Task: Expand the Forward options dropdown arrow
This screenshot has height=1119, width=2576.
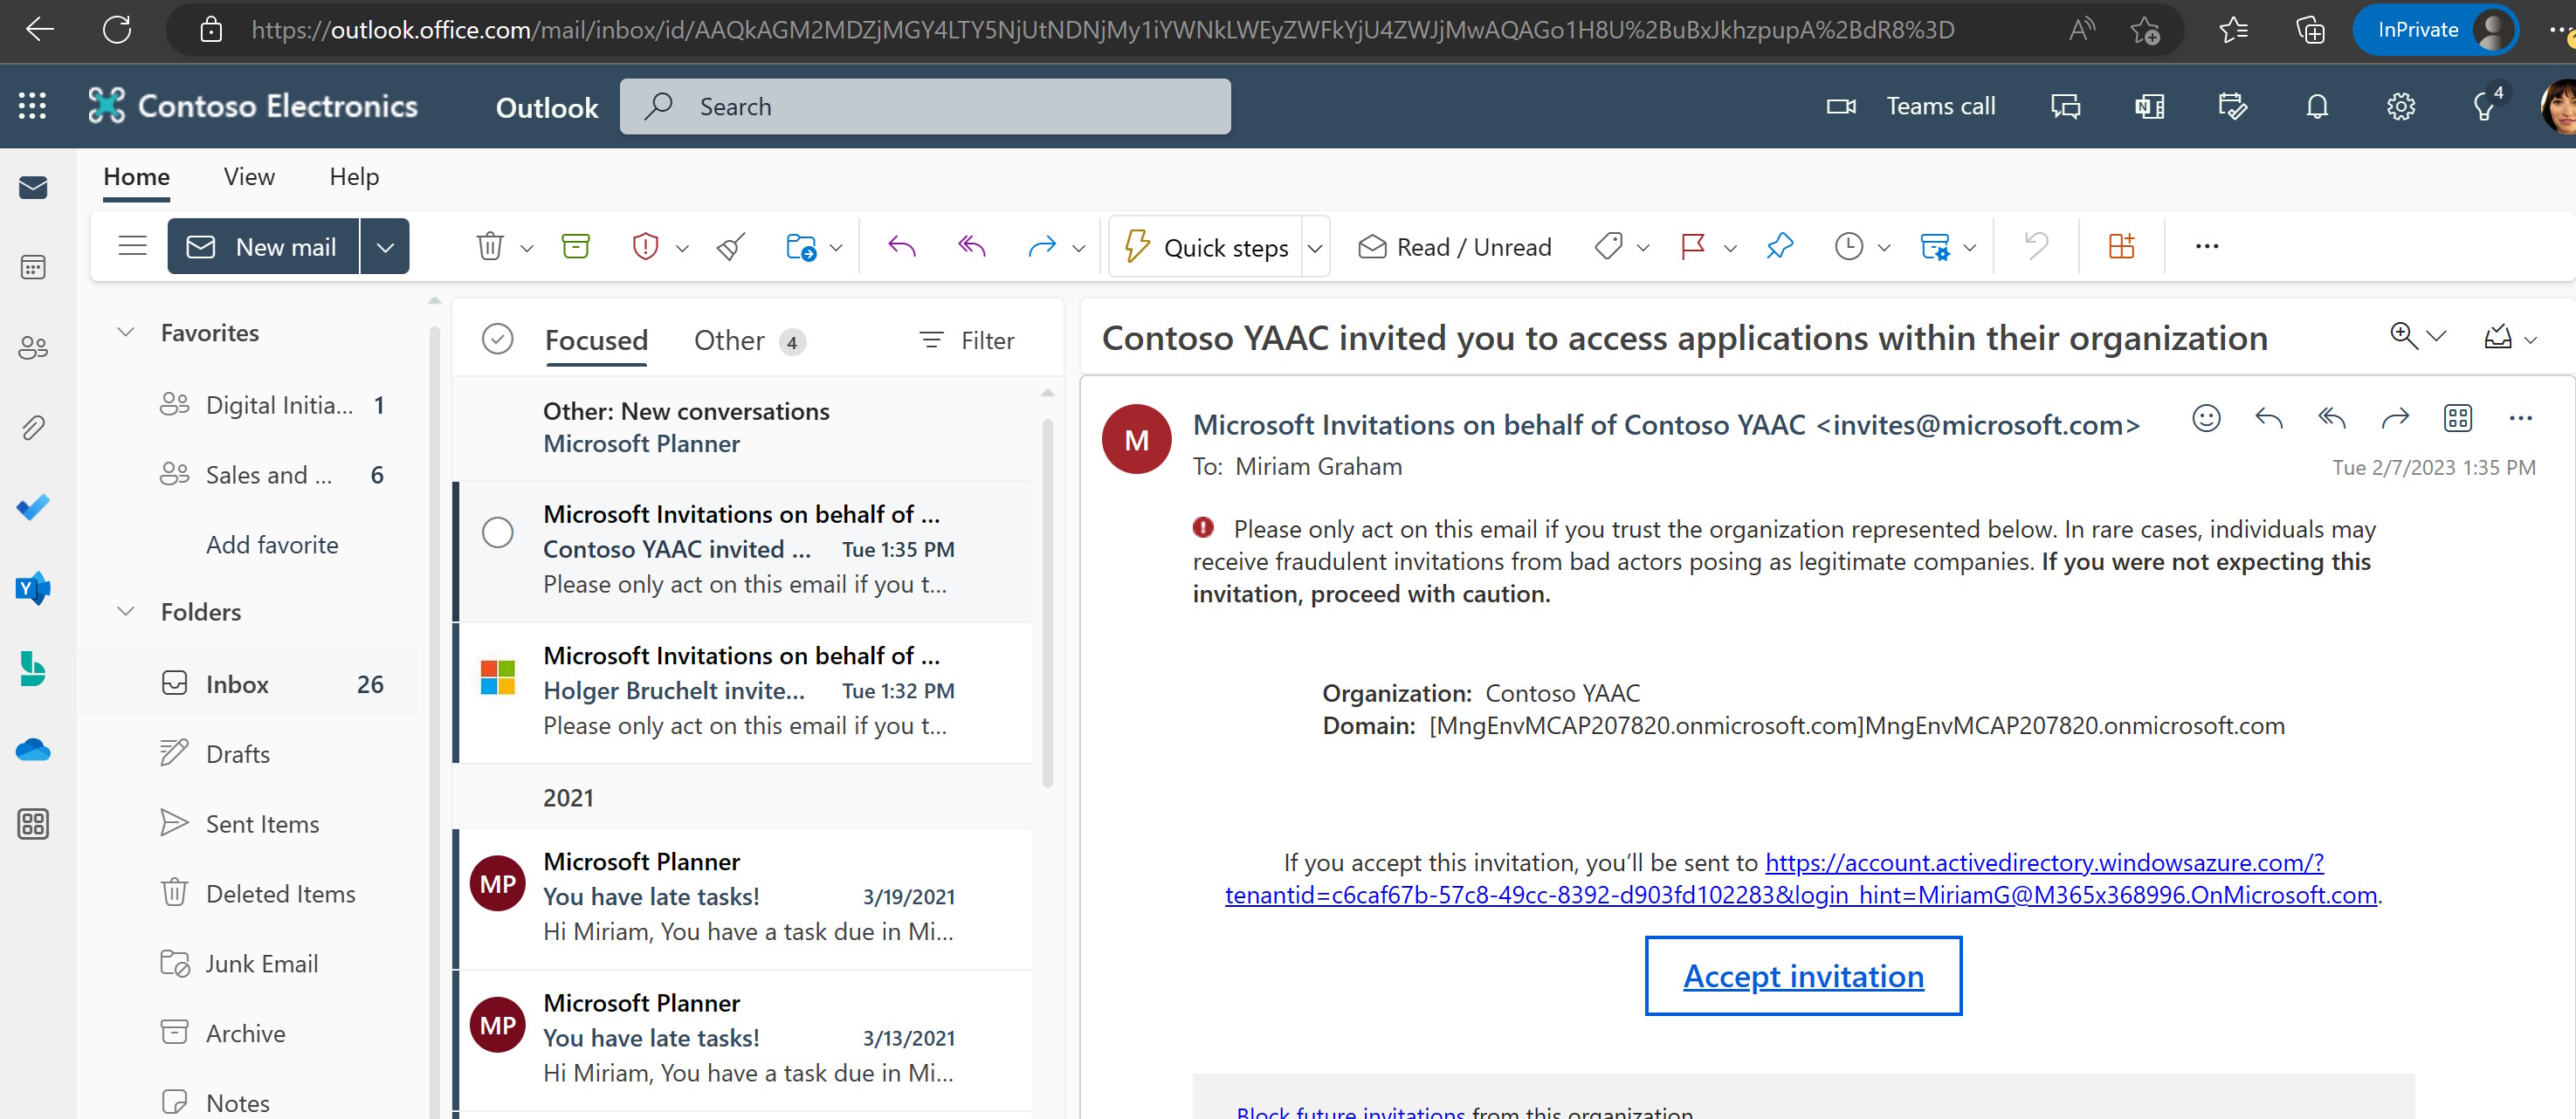Action: pos(1079,248)
